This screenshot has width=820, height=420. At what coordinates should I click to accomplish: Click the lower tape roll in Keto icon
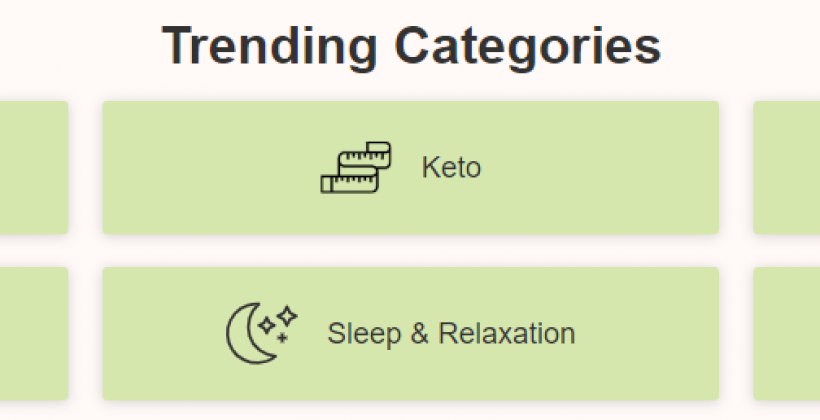(x=349, y=180)
